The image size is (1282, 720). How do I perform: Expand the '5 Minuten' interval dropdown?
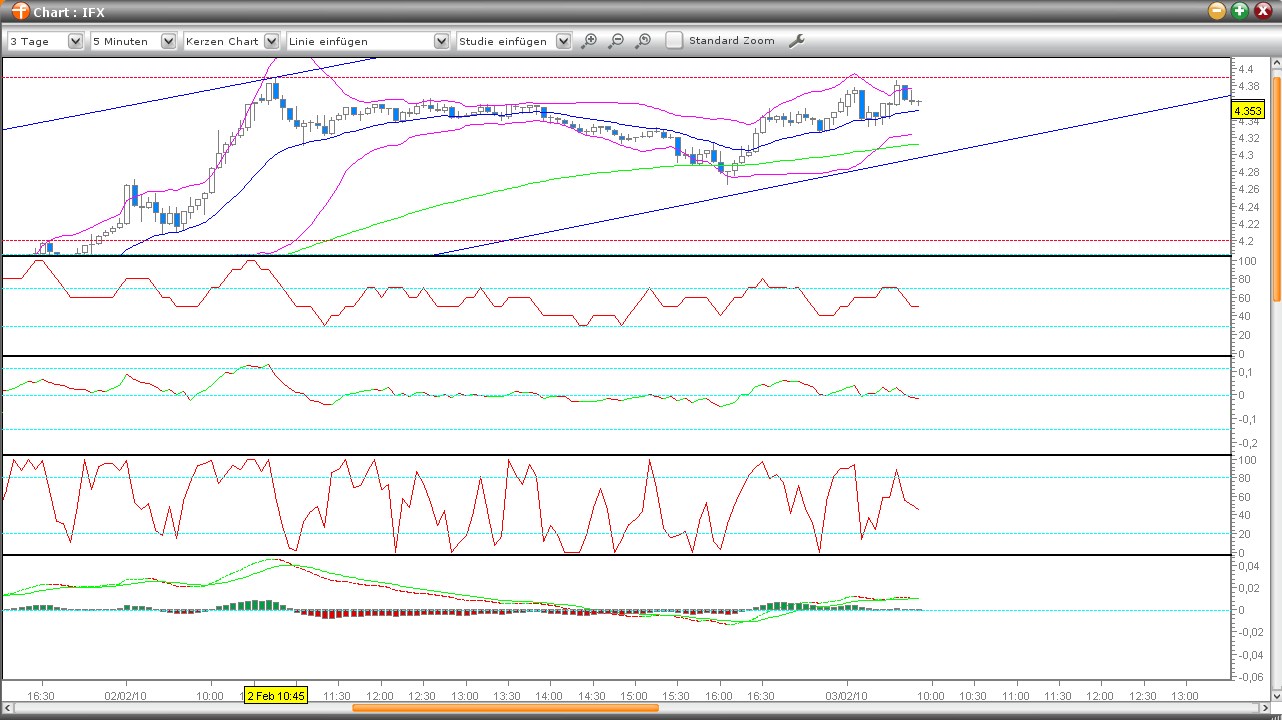tap(168, 41)
